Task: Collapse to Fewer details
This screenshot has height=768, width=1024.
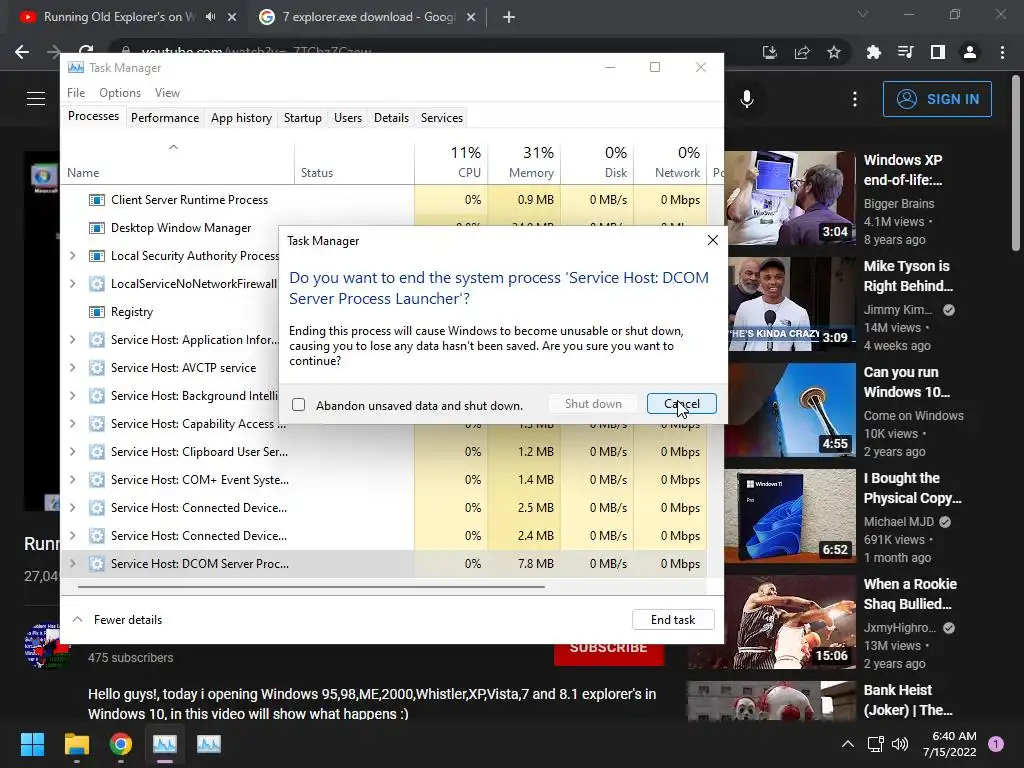Action: (117, 620)
